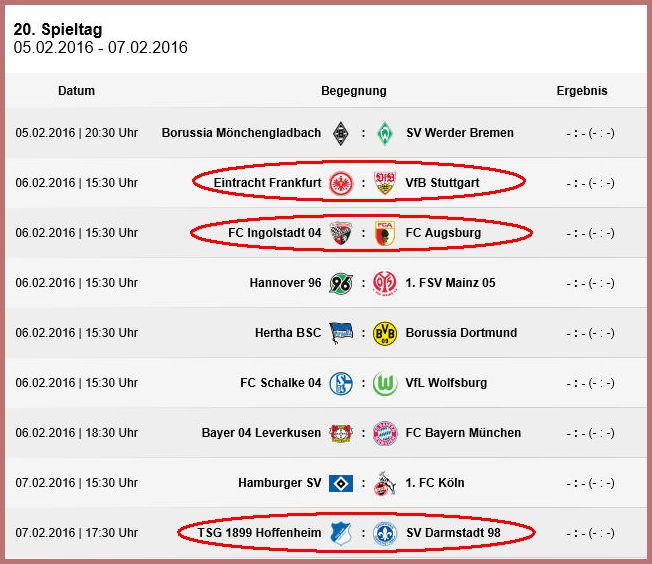Click the SV Werder Bremen green diamond logo

click(x=385, y=133)
